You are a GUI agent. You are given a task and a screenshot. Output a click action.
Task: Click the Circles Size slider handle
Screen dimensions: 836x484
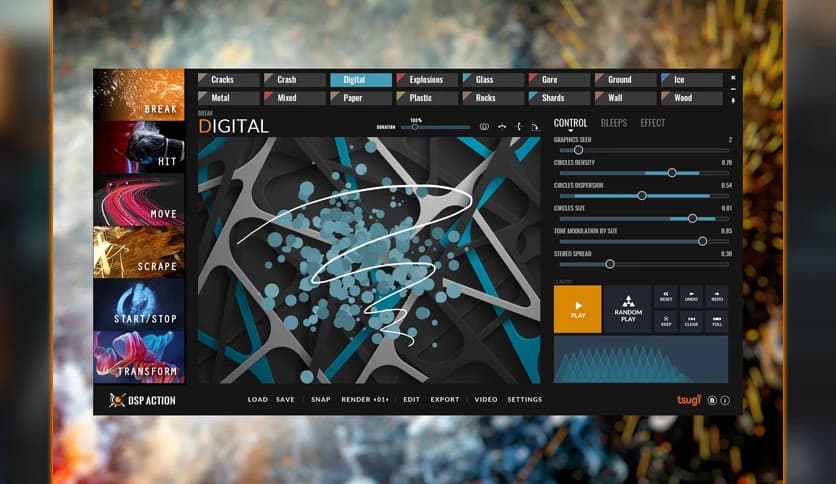(692, 219)
